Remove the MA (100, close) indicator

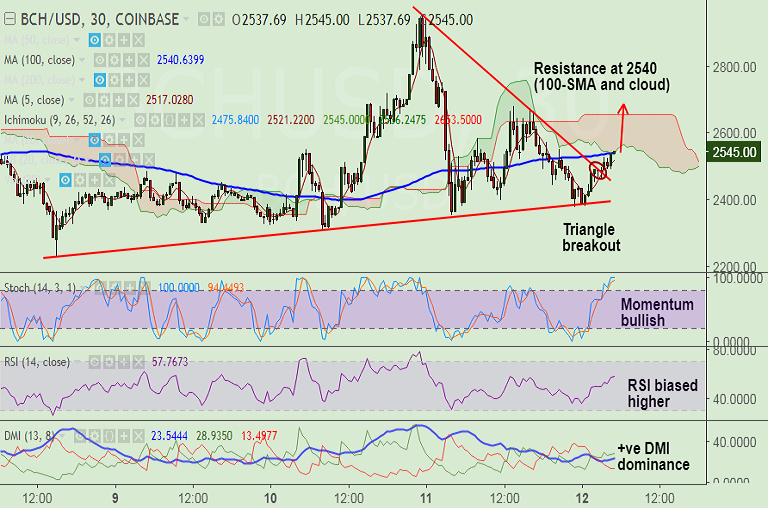tap(144, 60)
